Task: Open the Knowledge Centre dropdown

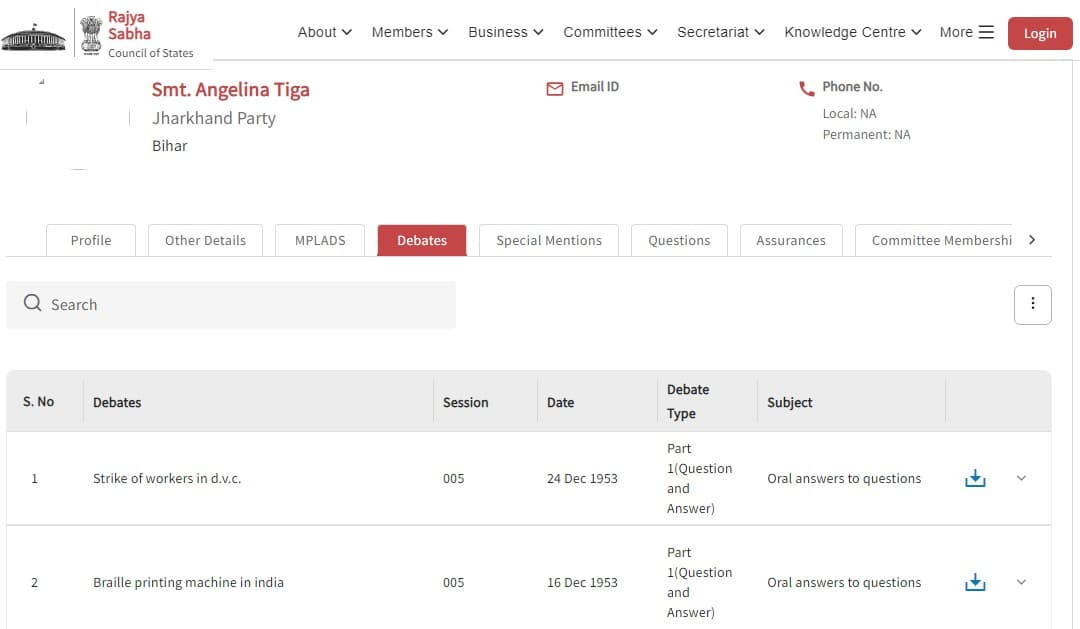Action: tap(853, 32)
